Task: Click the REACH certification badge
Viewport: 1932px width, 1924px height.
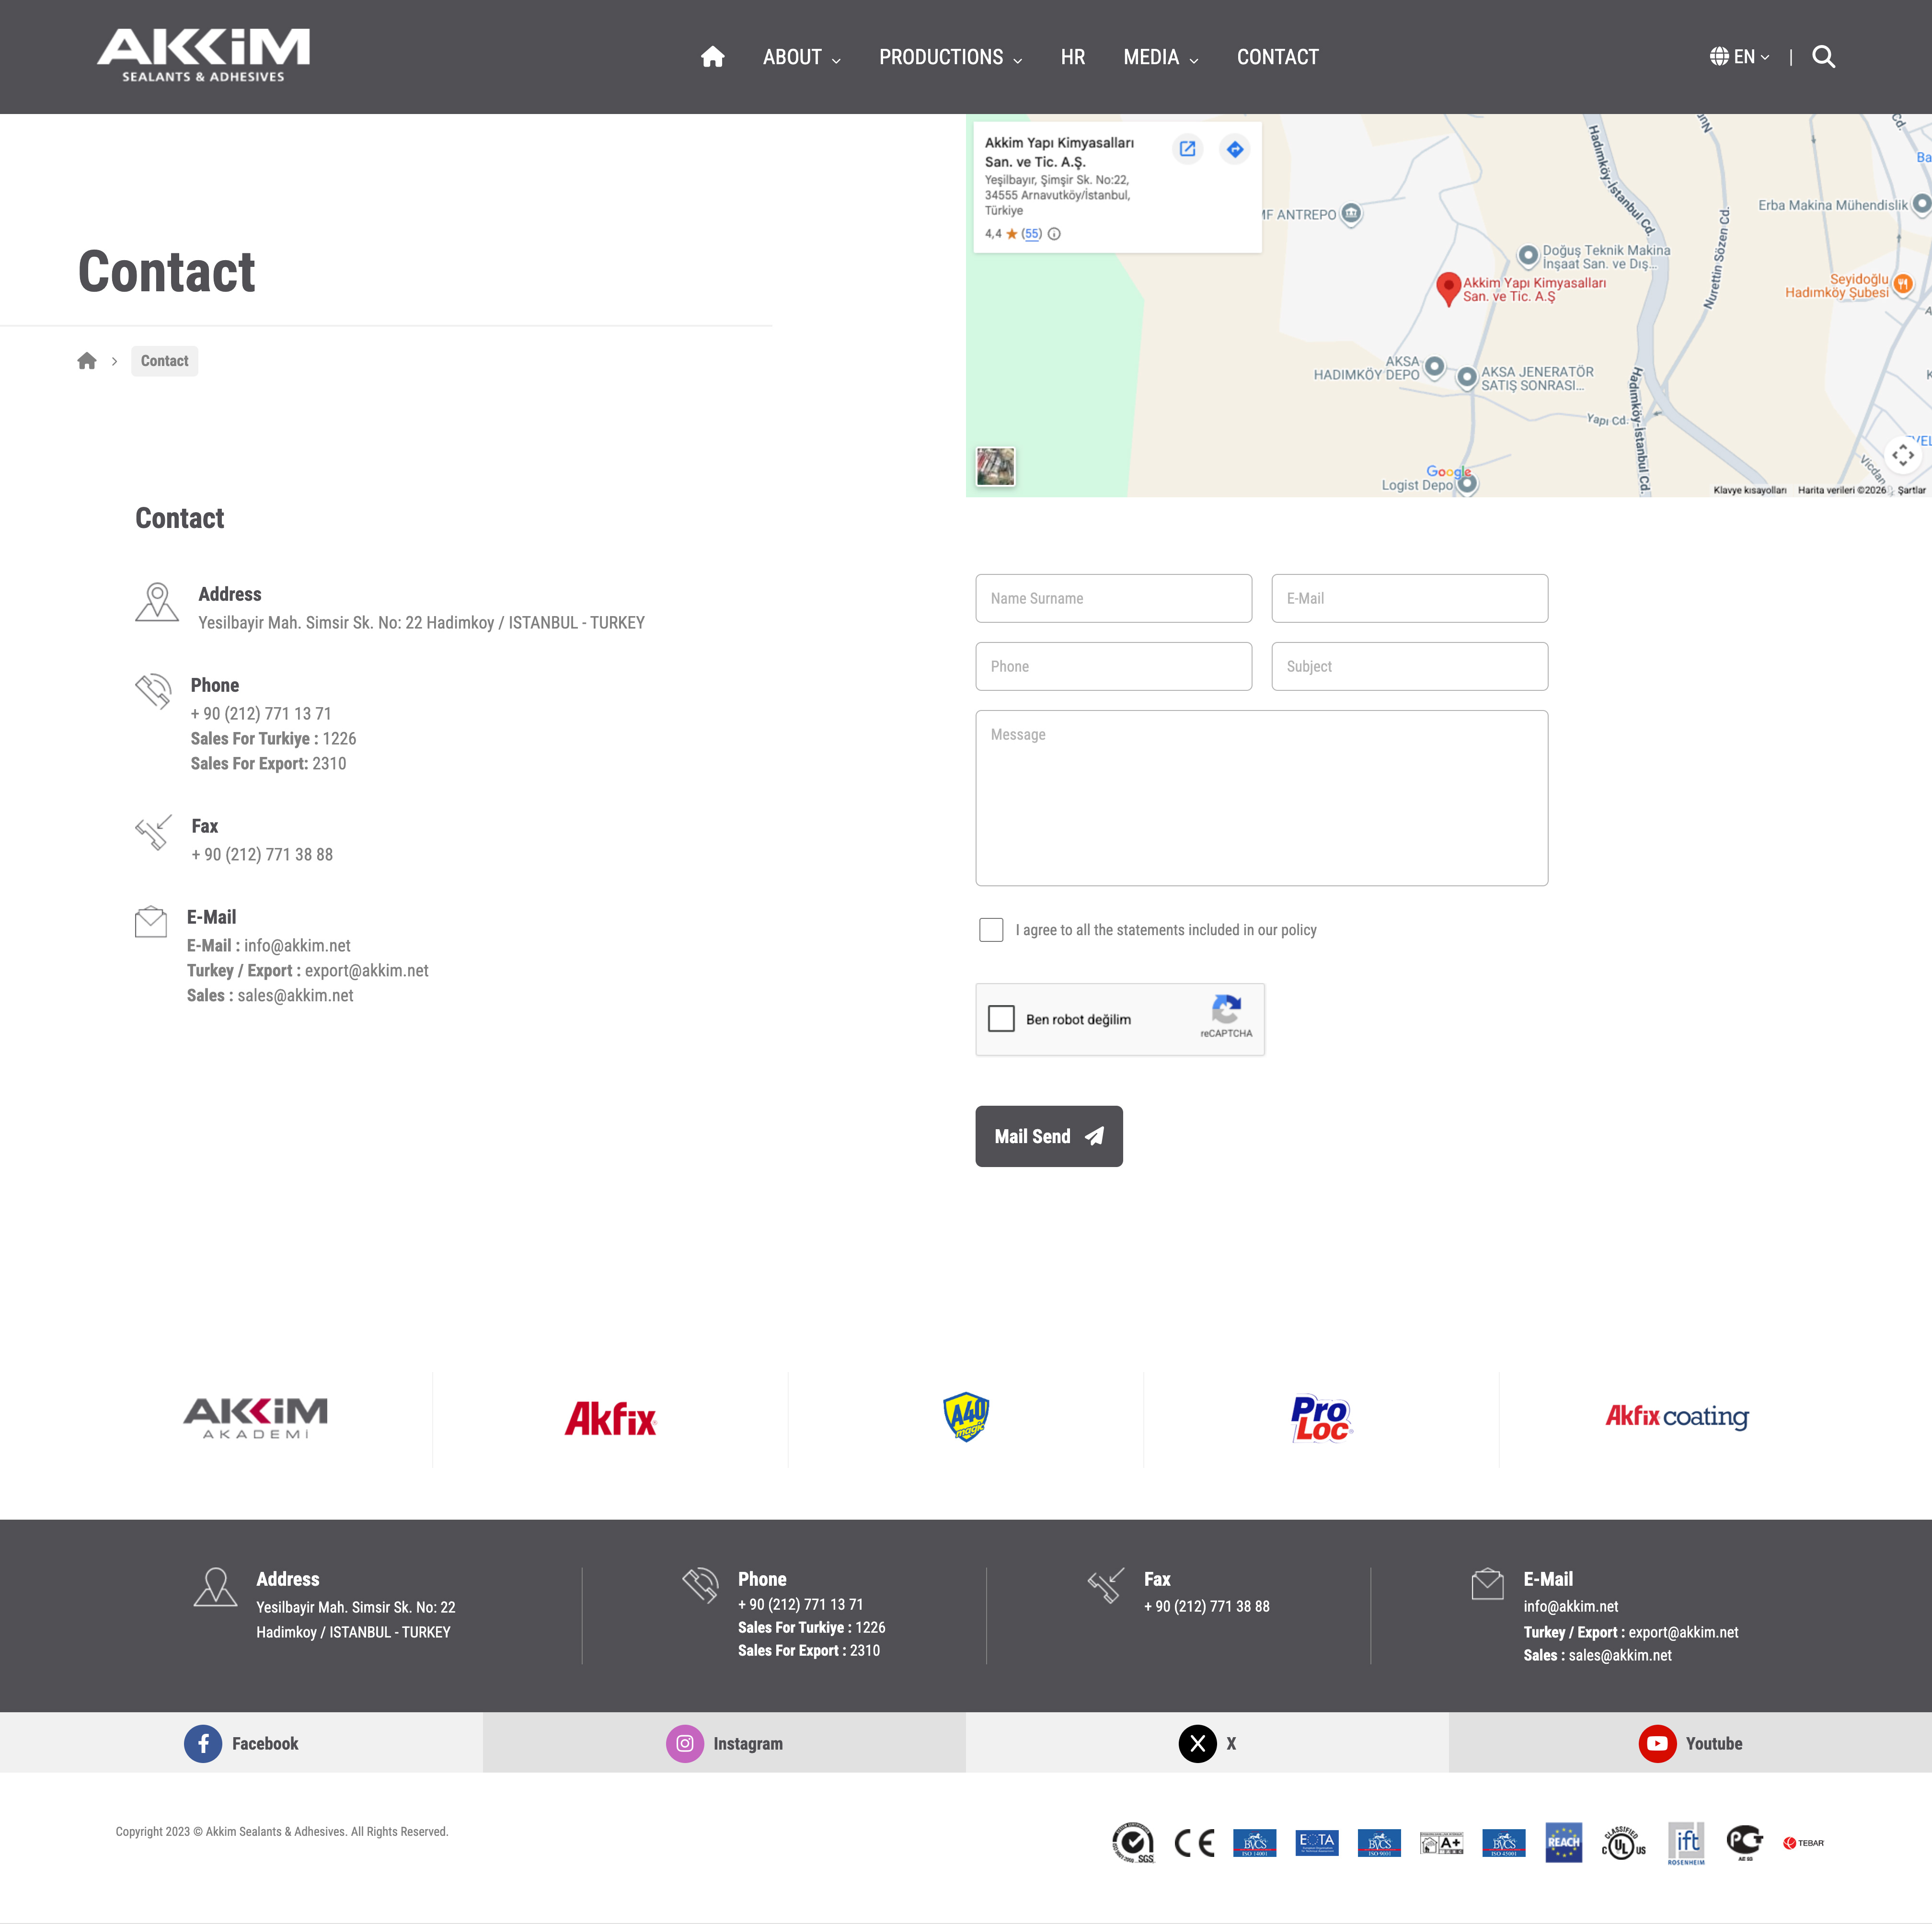Action: [1563, 1842]
